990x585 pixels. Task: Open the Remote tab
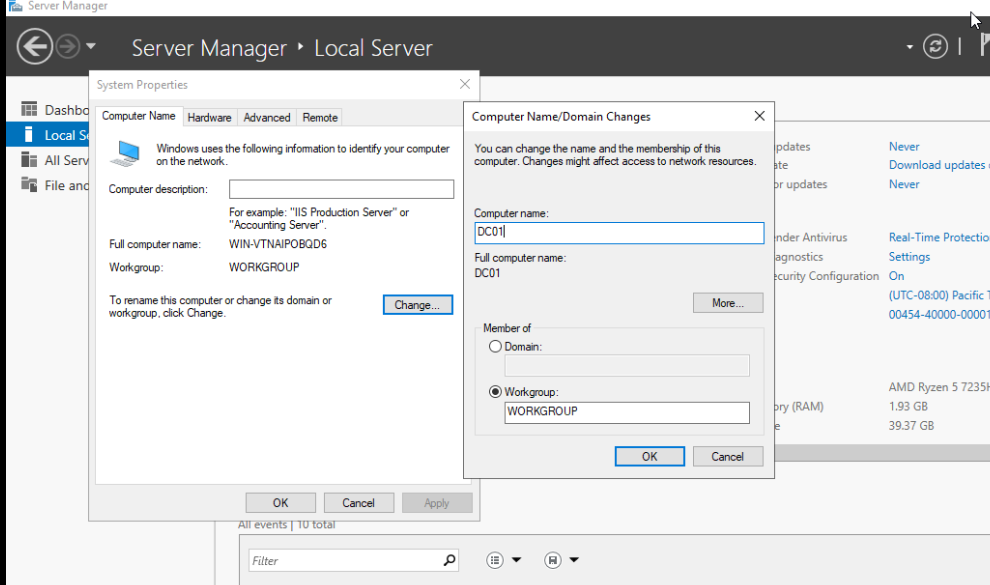(x=320, y=117)
